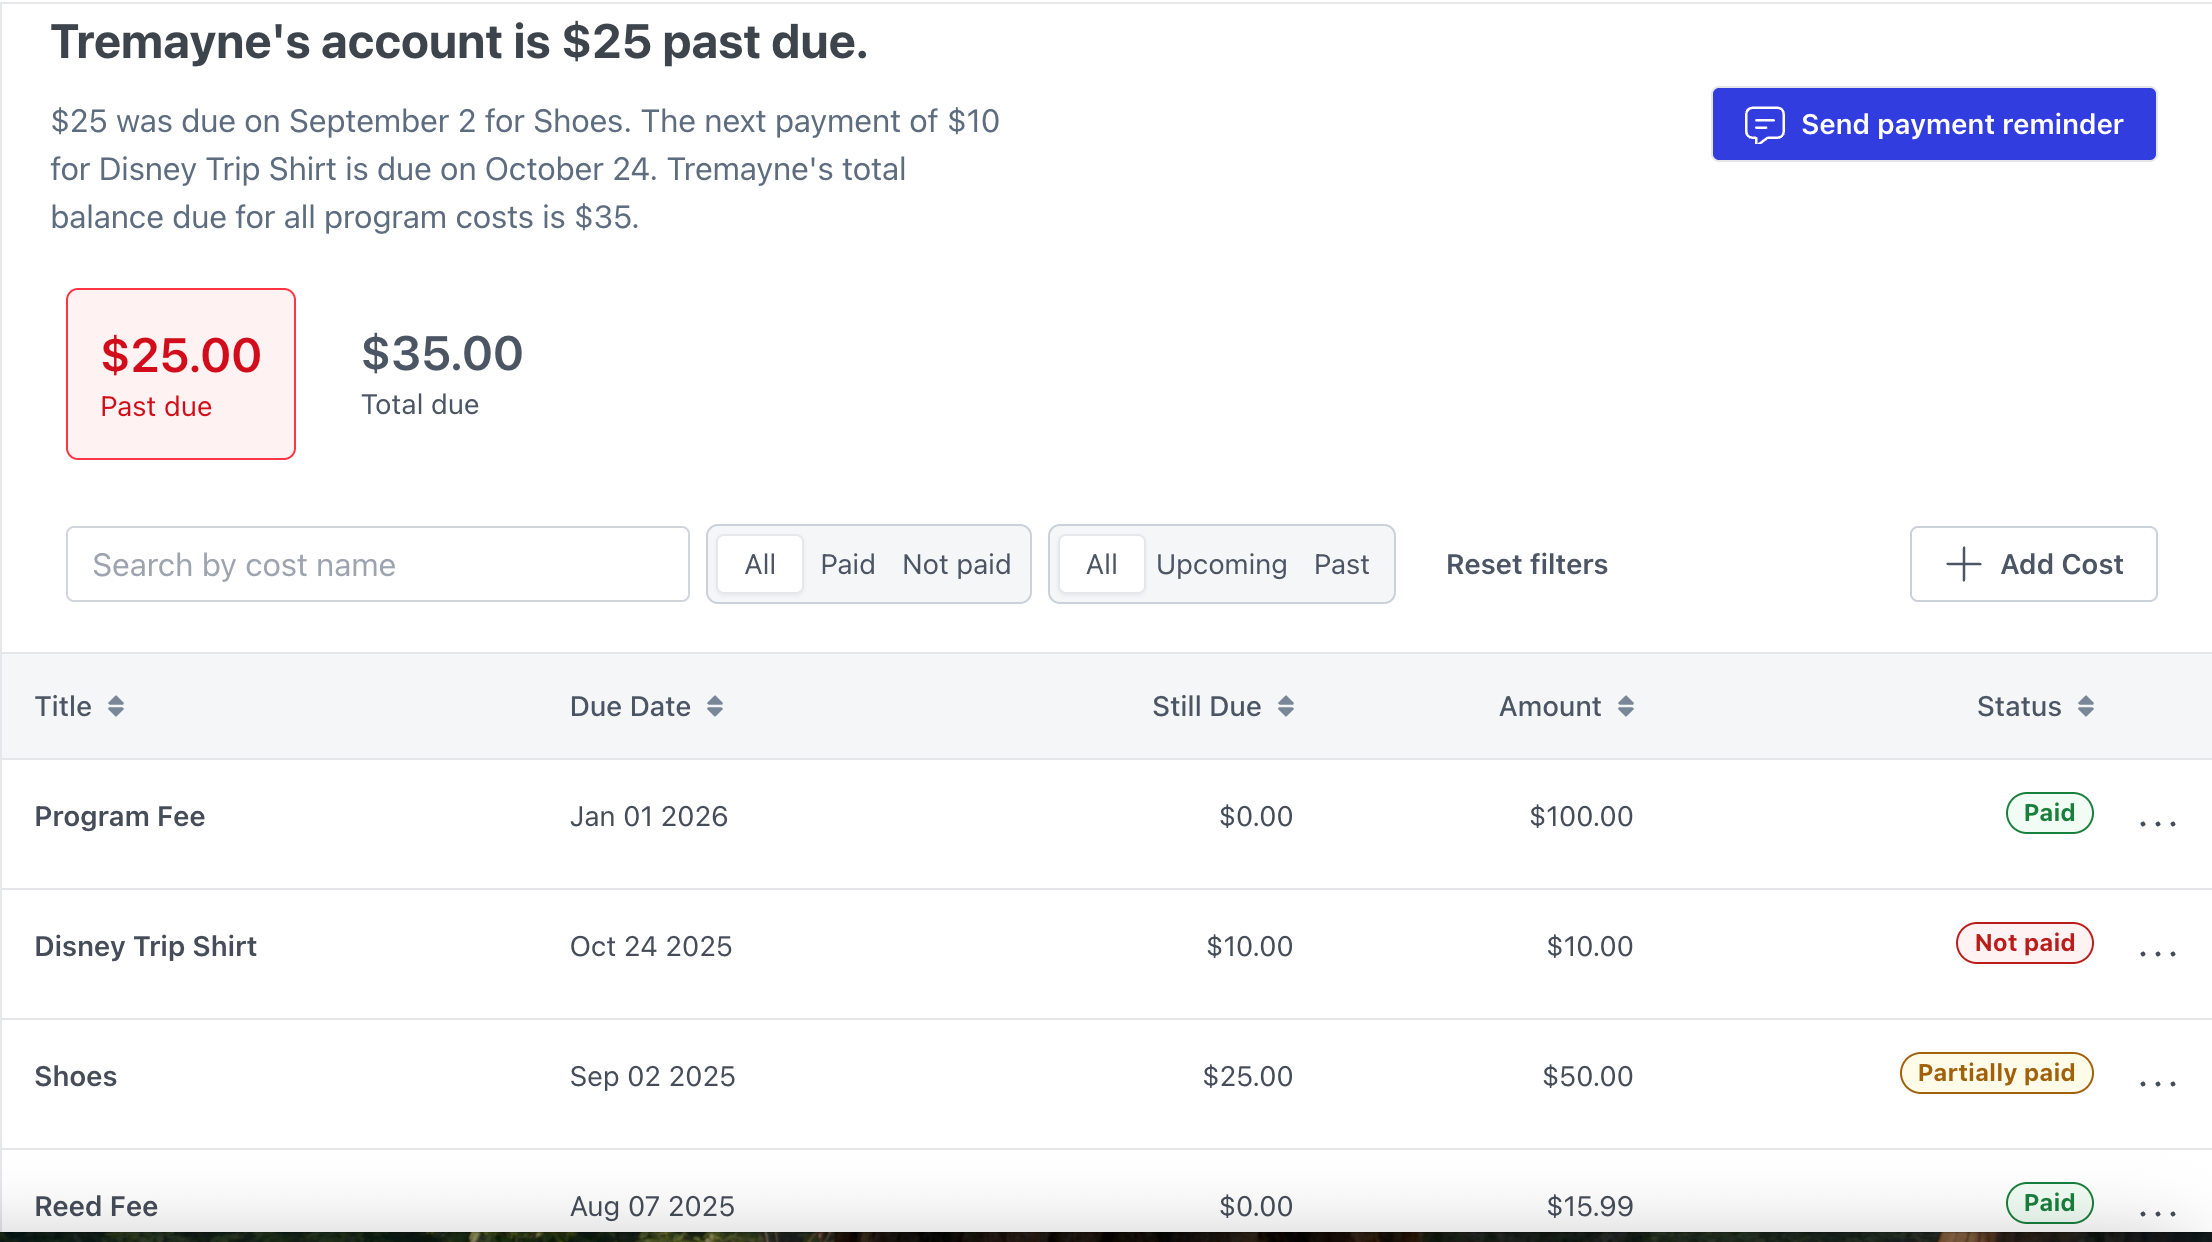The height and width of the screenshot is (1242, 2212).
Task: Select All in the paid status filter
Action: pyautogui.click(x=760, y=565)
